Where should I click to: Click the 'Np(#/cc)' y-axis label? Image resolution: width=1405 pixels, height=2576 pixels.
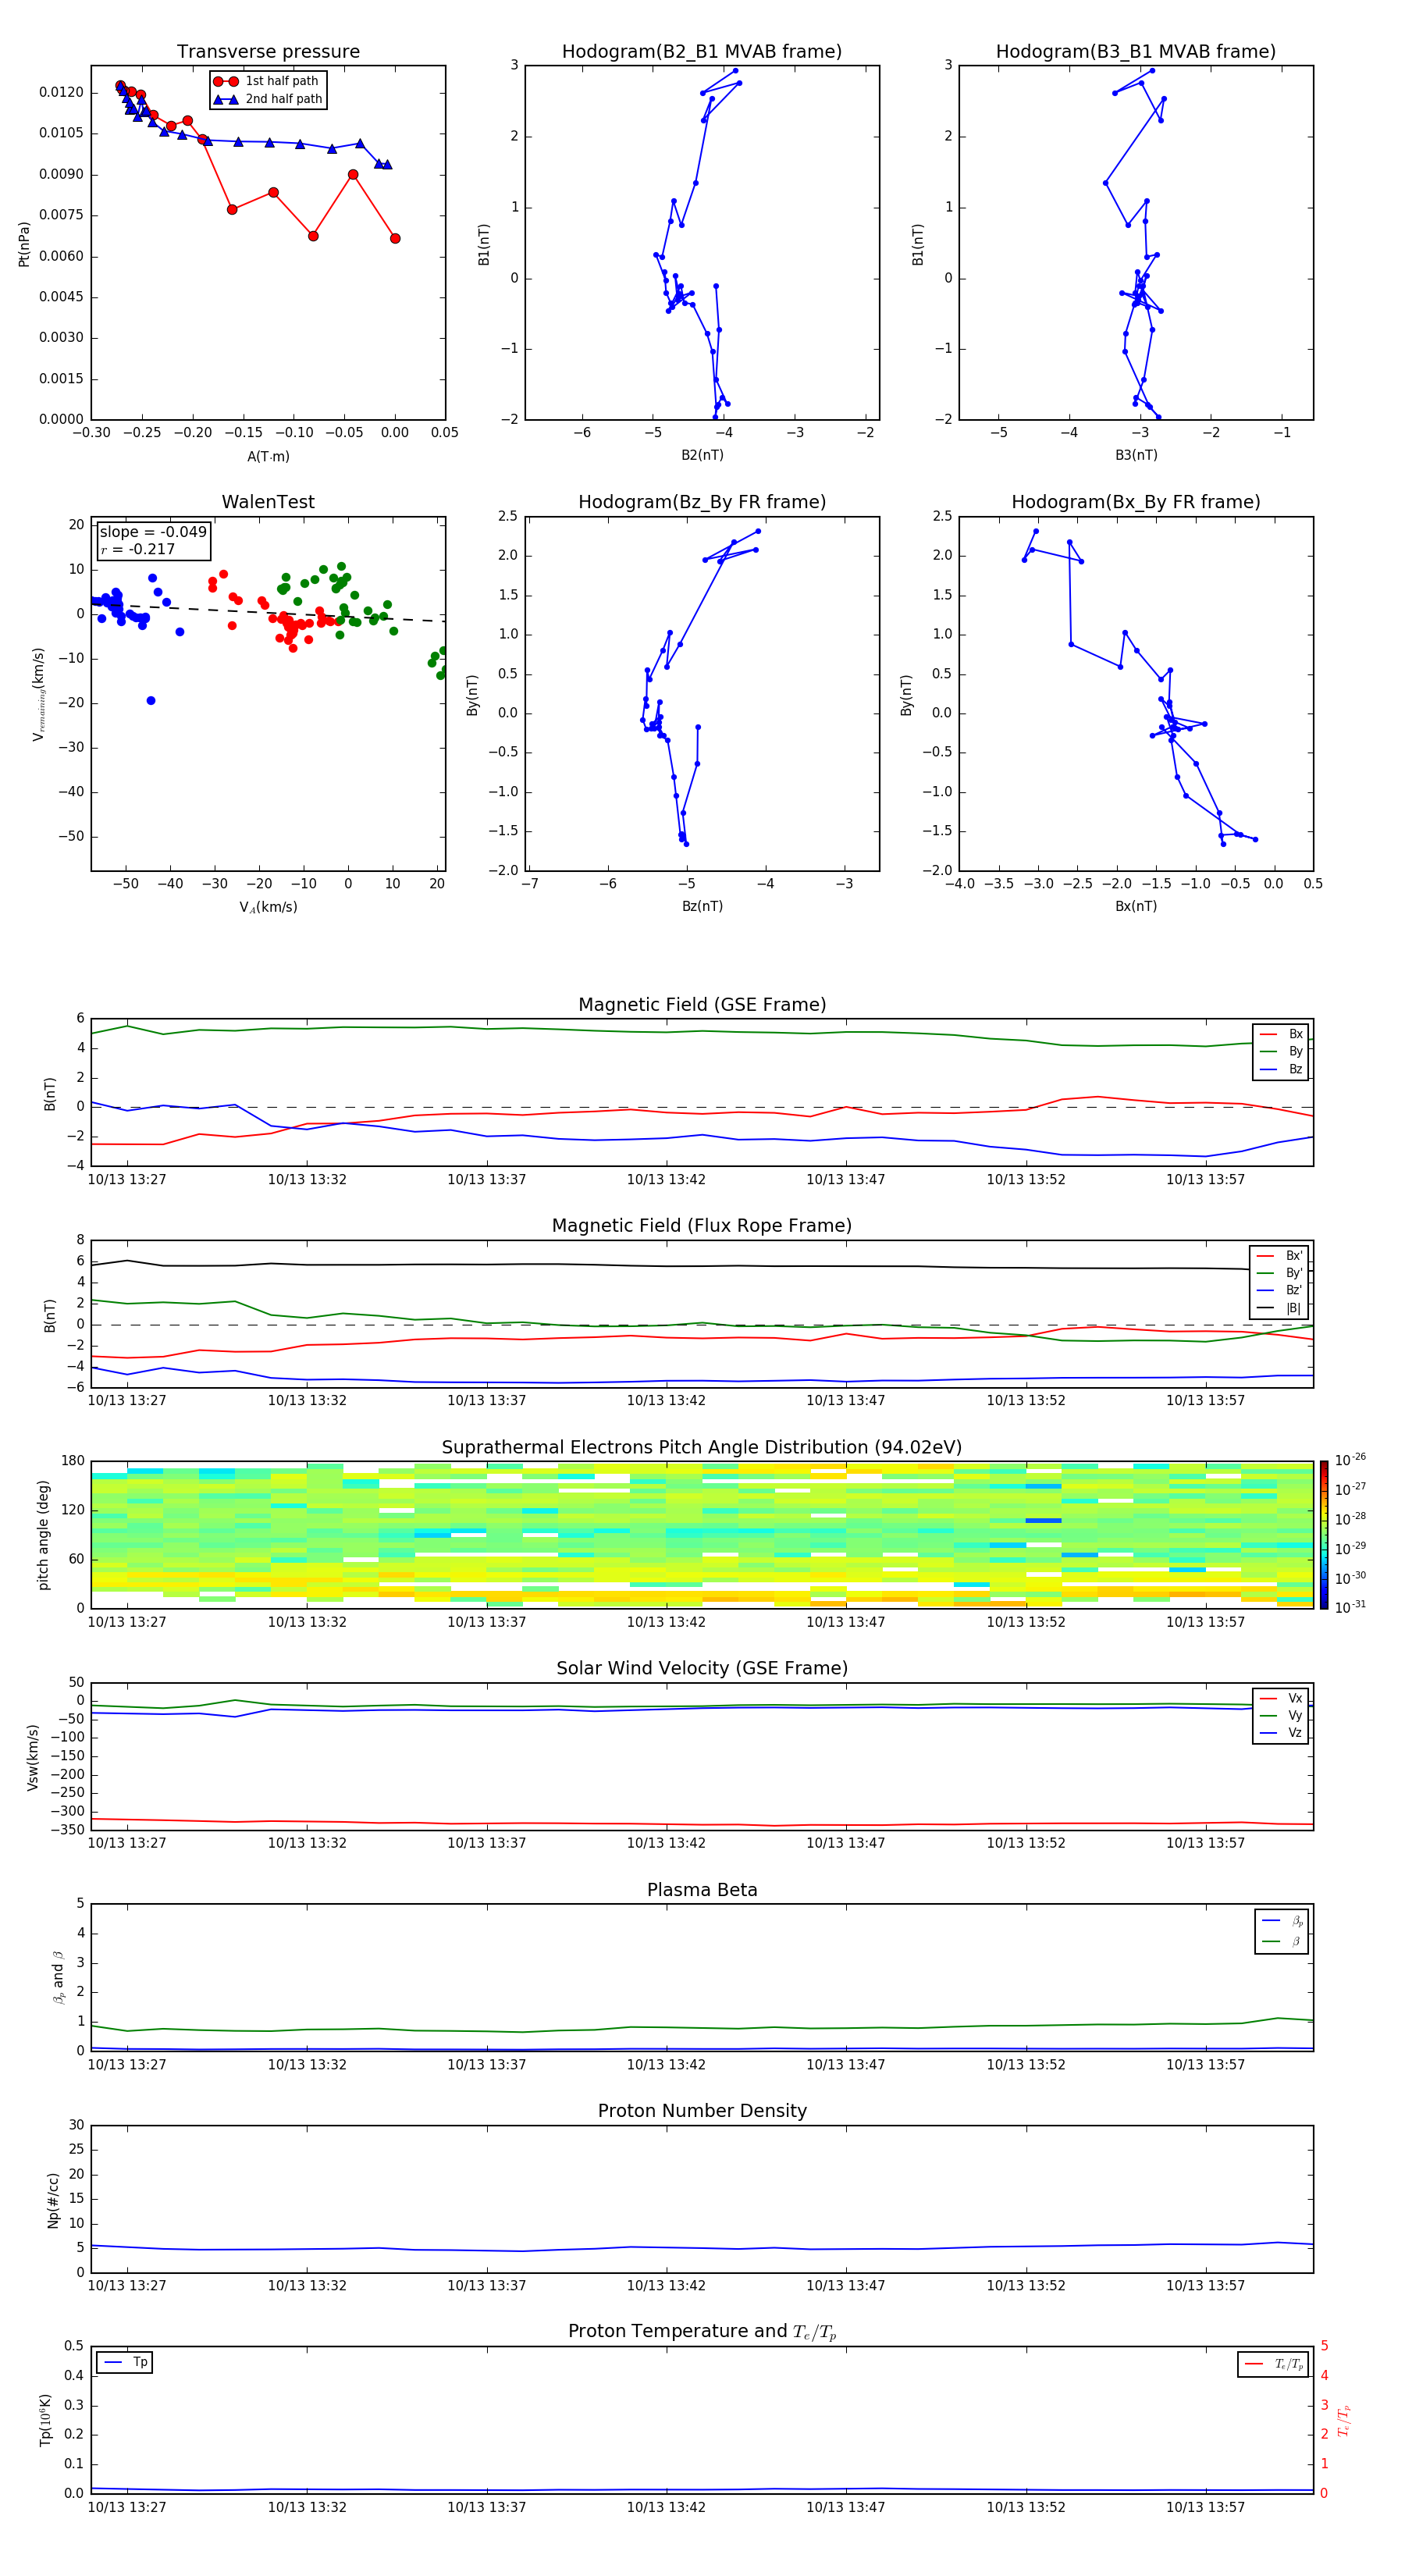click(x=53, y=2200)
